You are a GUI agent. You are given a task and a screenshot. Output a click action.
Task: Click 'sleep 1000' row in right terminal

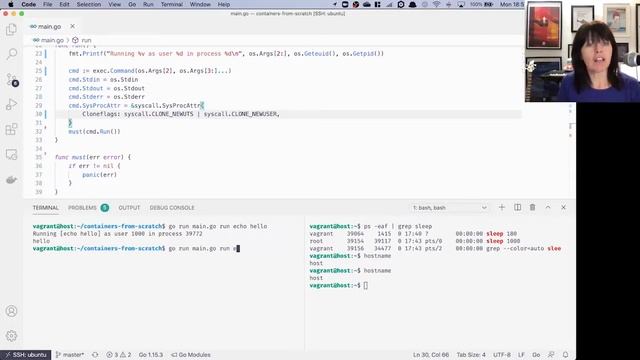click(415, 241)
